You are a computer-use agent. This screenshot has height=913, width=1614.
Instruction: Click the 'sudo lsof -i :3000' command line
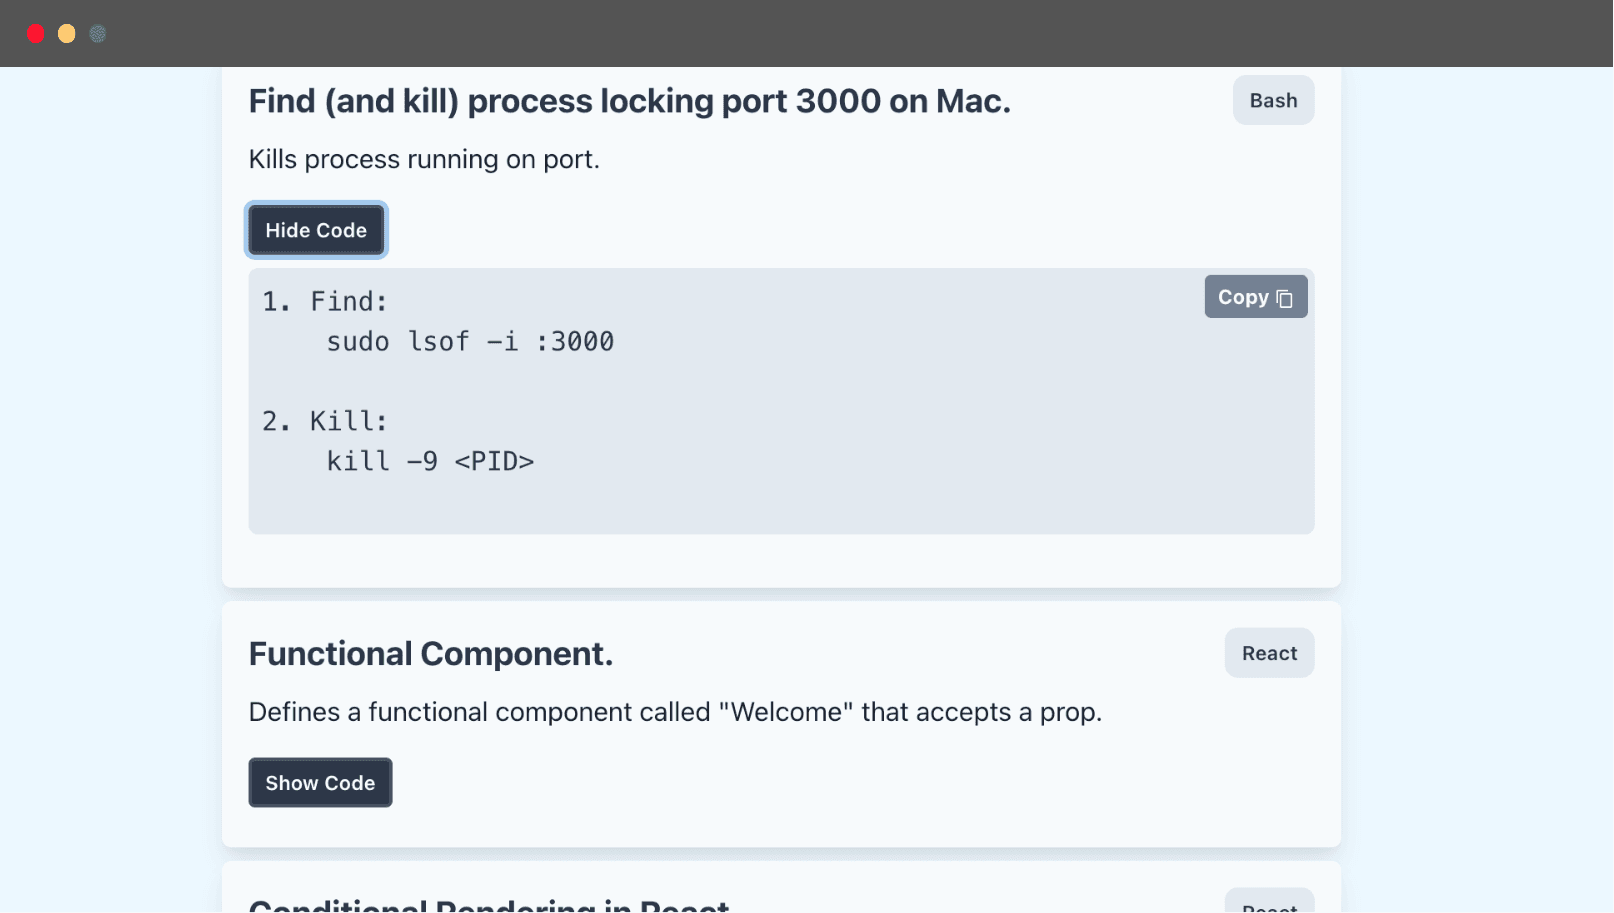[470, 342]
